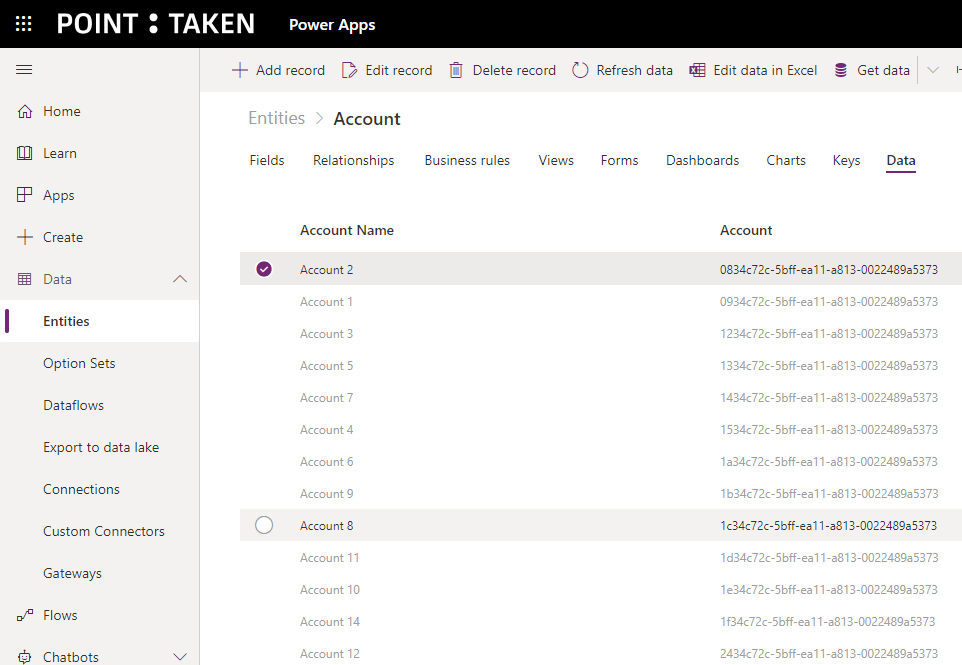This screenshot has width=962, height=665.
Task: Click the Refresh data icon
Action: tap(580, 70)
